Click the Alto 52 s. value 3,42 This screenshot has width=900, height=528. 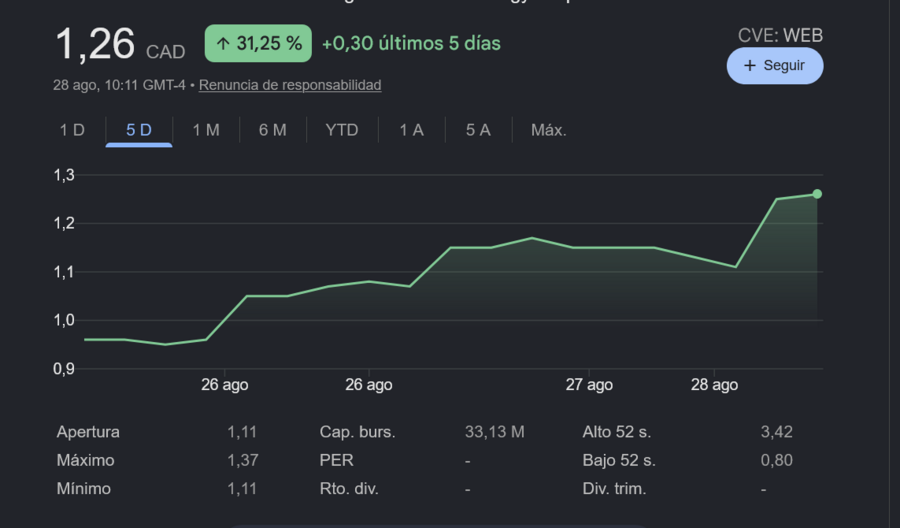click(x=777, y=432)
